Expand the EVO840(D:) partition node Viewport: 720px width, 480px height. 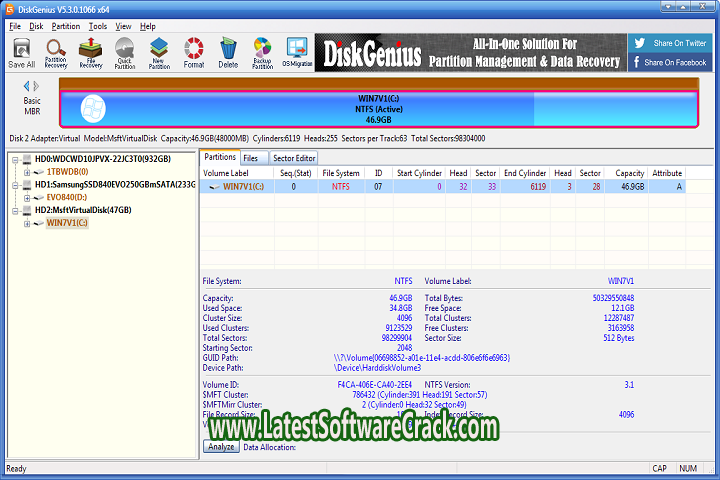pos(27,198)
